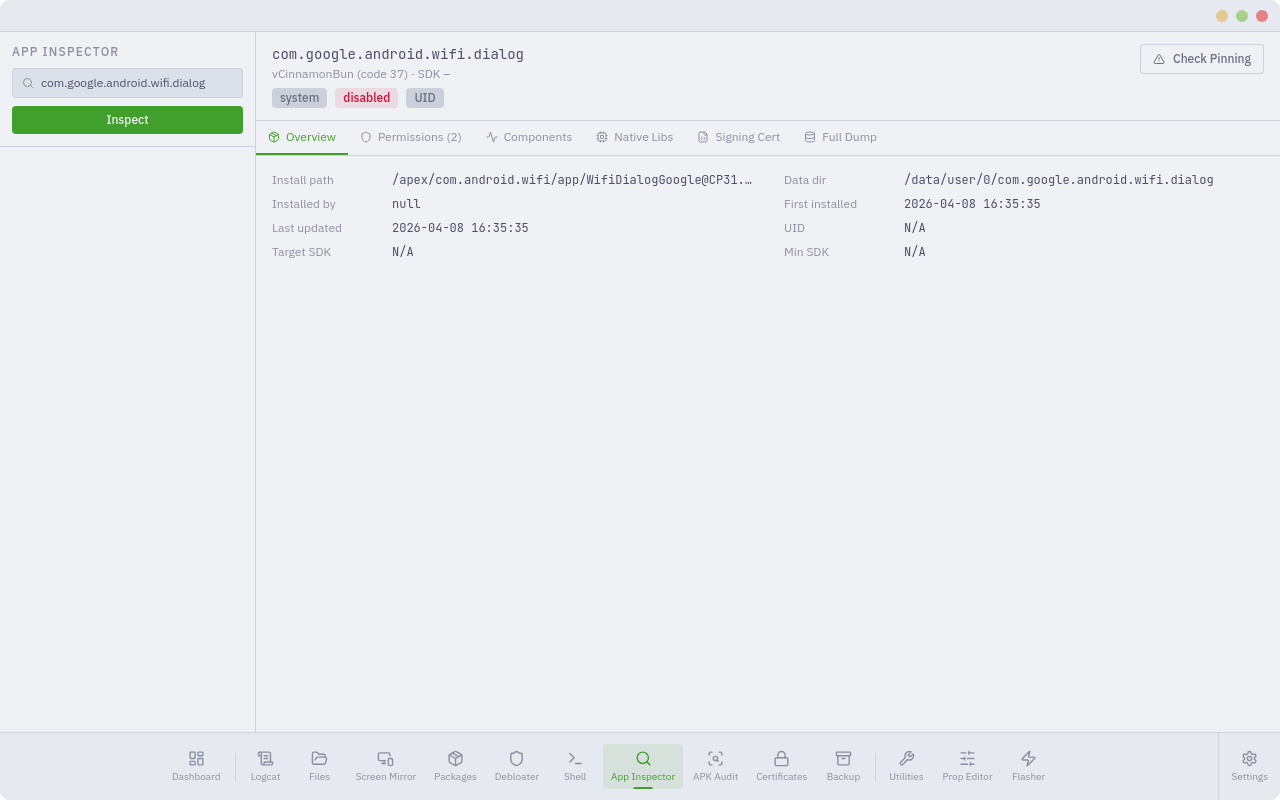Click the yellow minimize window button
Viewport: 1280px width, 800px height.
(x=1222, y=16)
